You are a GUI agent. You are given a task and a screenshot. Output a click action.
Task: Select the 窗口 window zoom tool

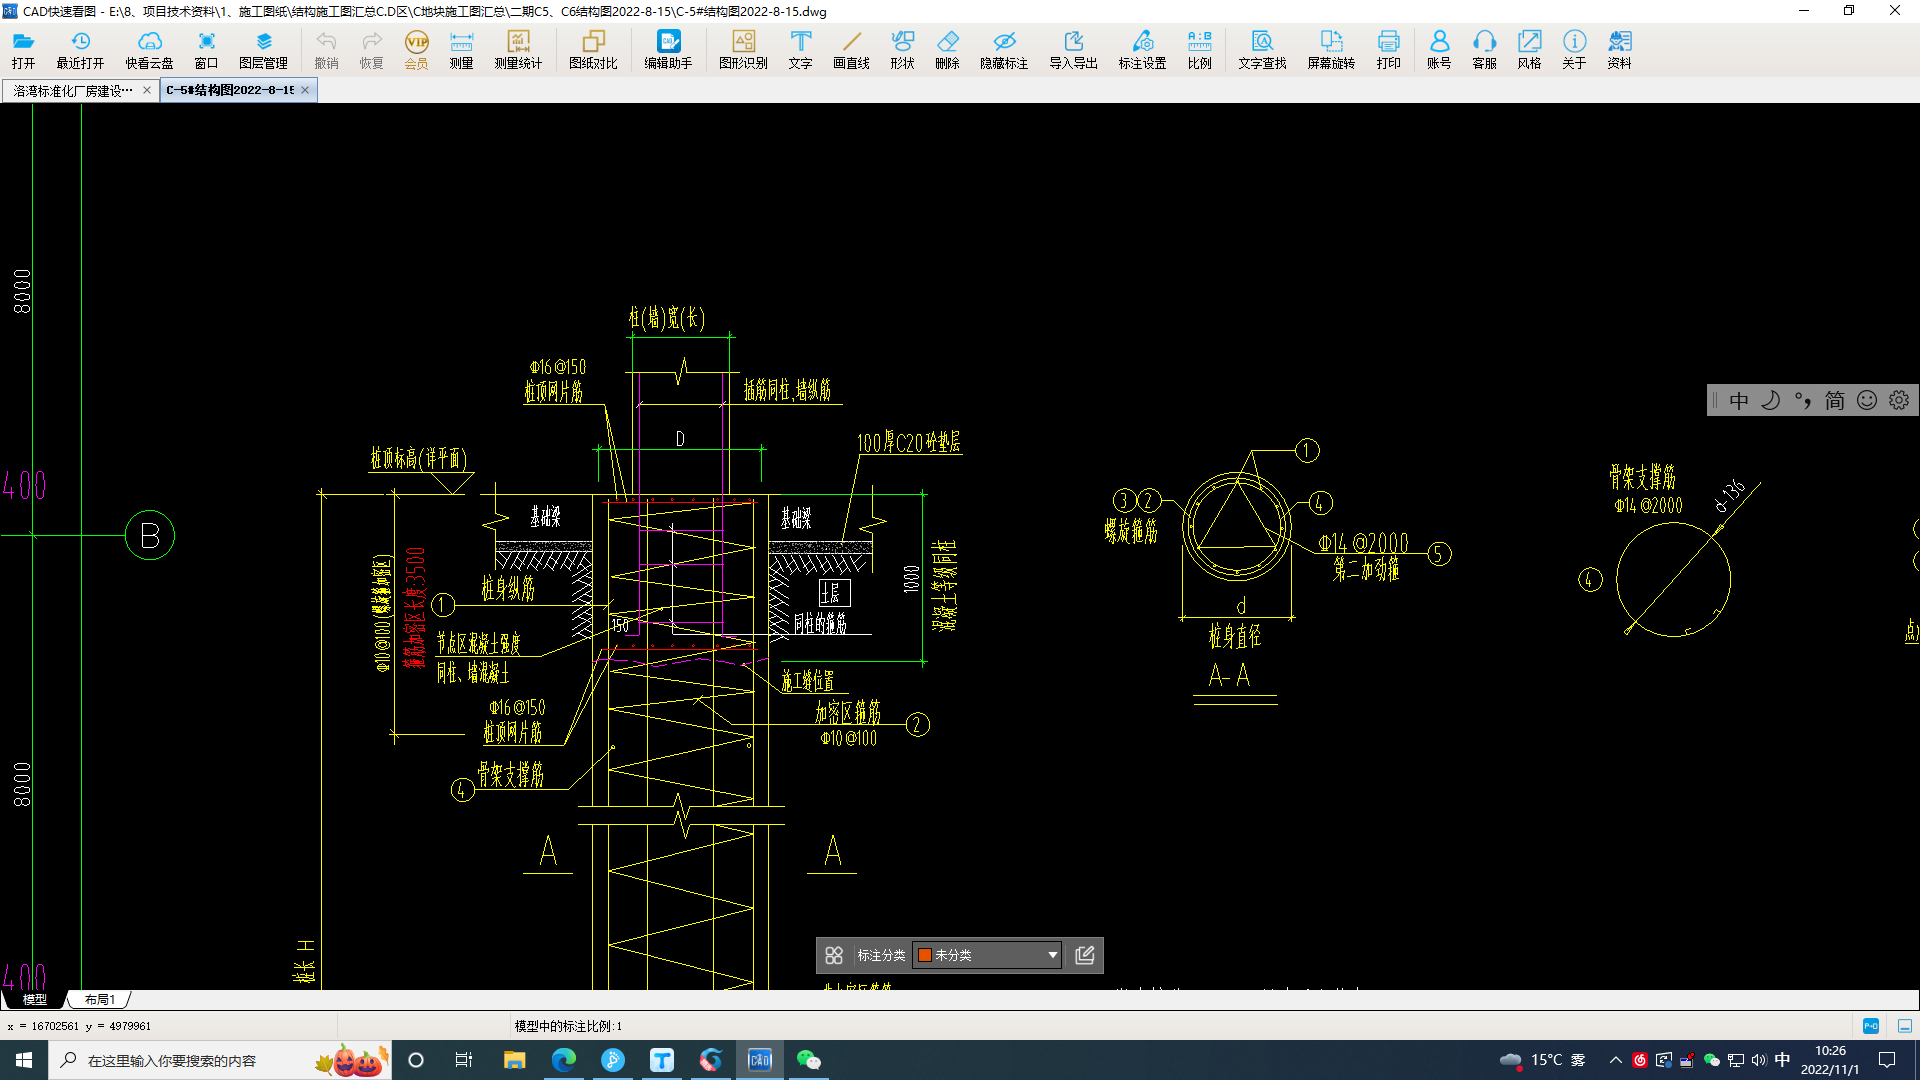coord(206,49)
